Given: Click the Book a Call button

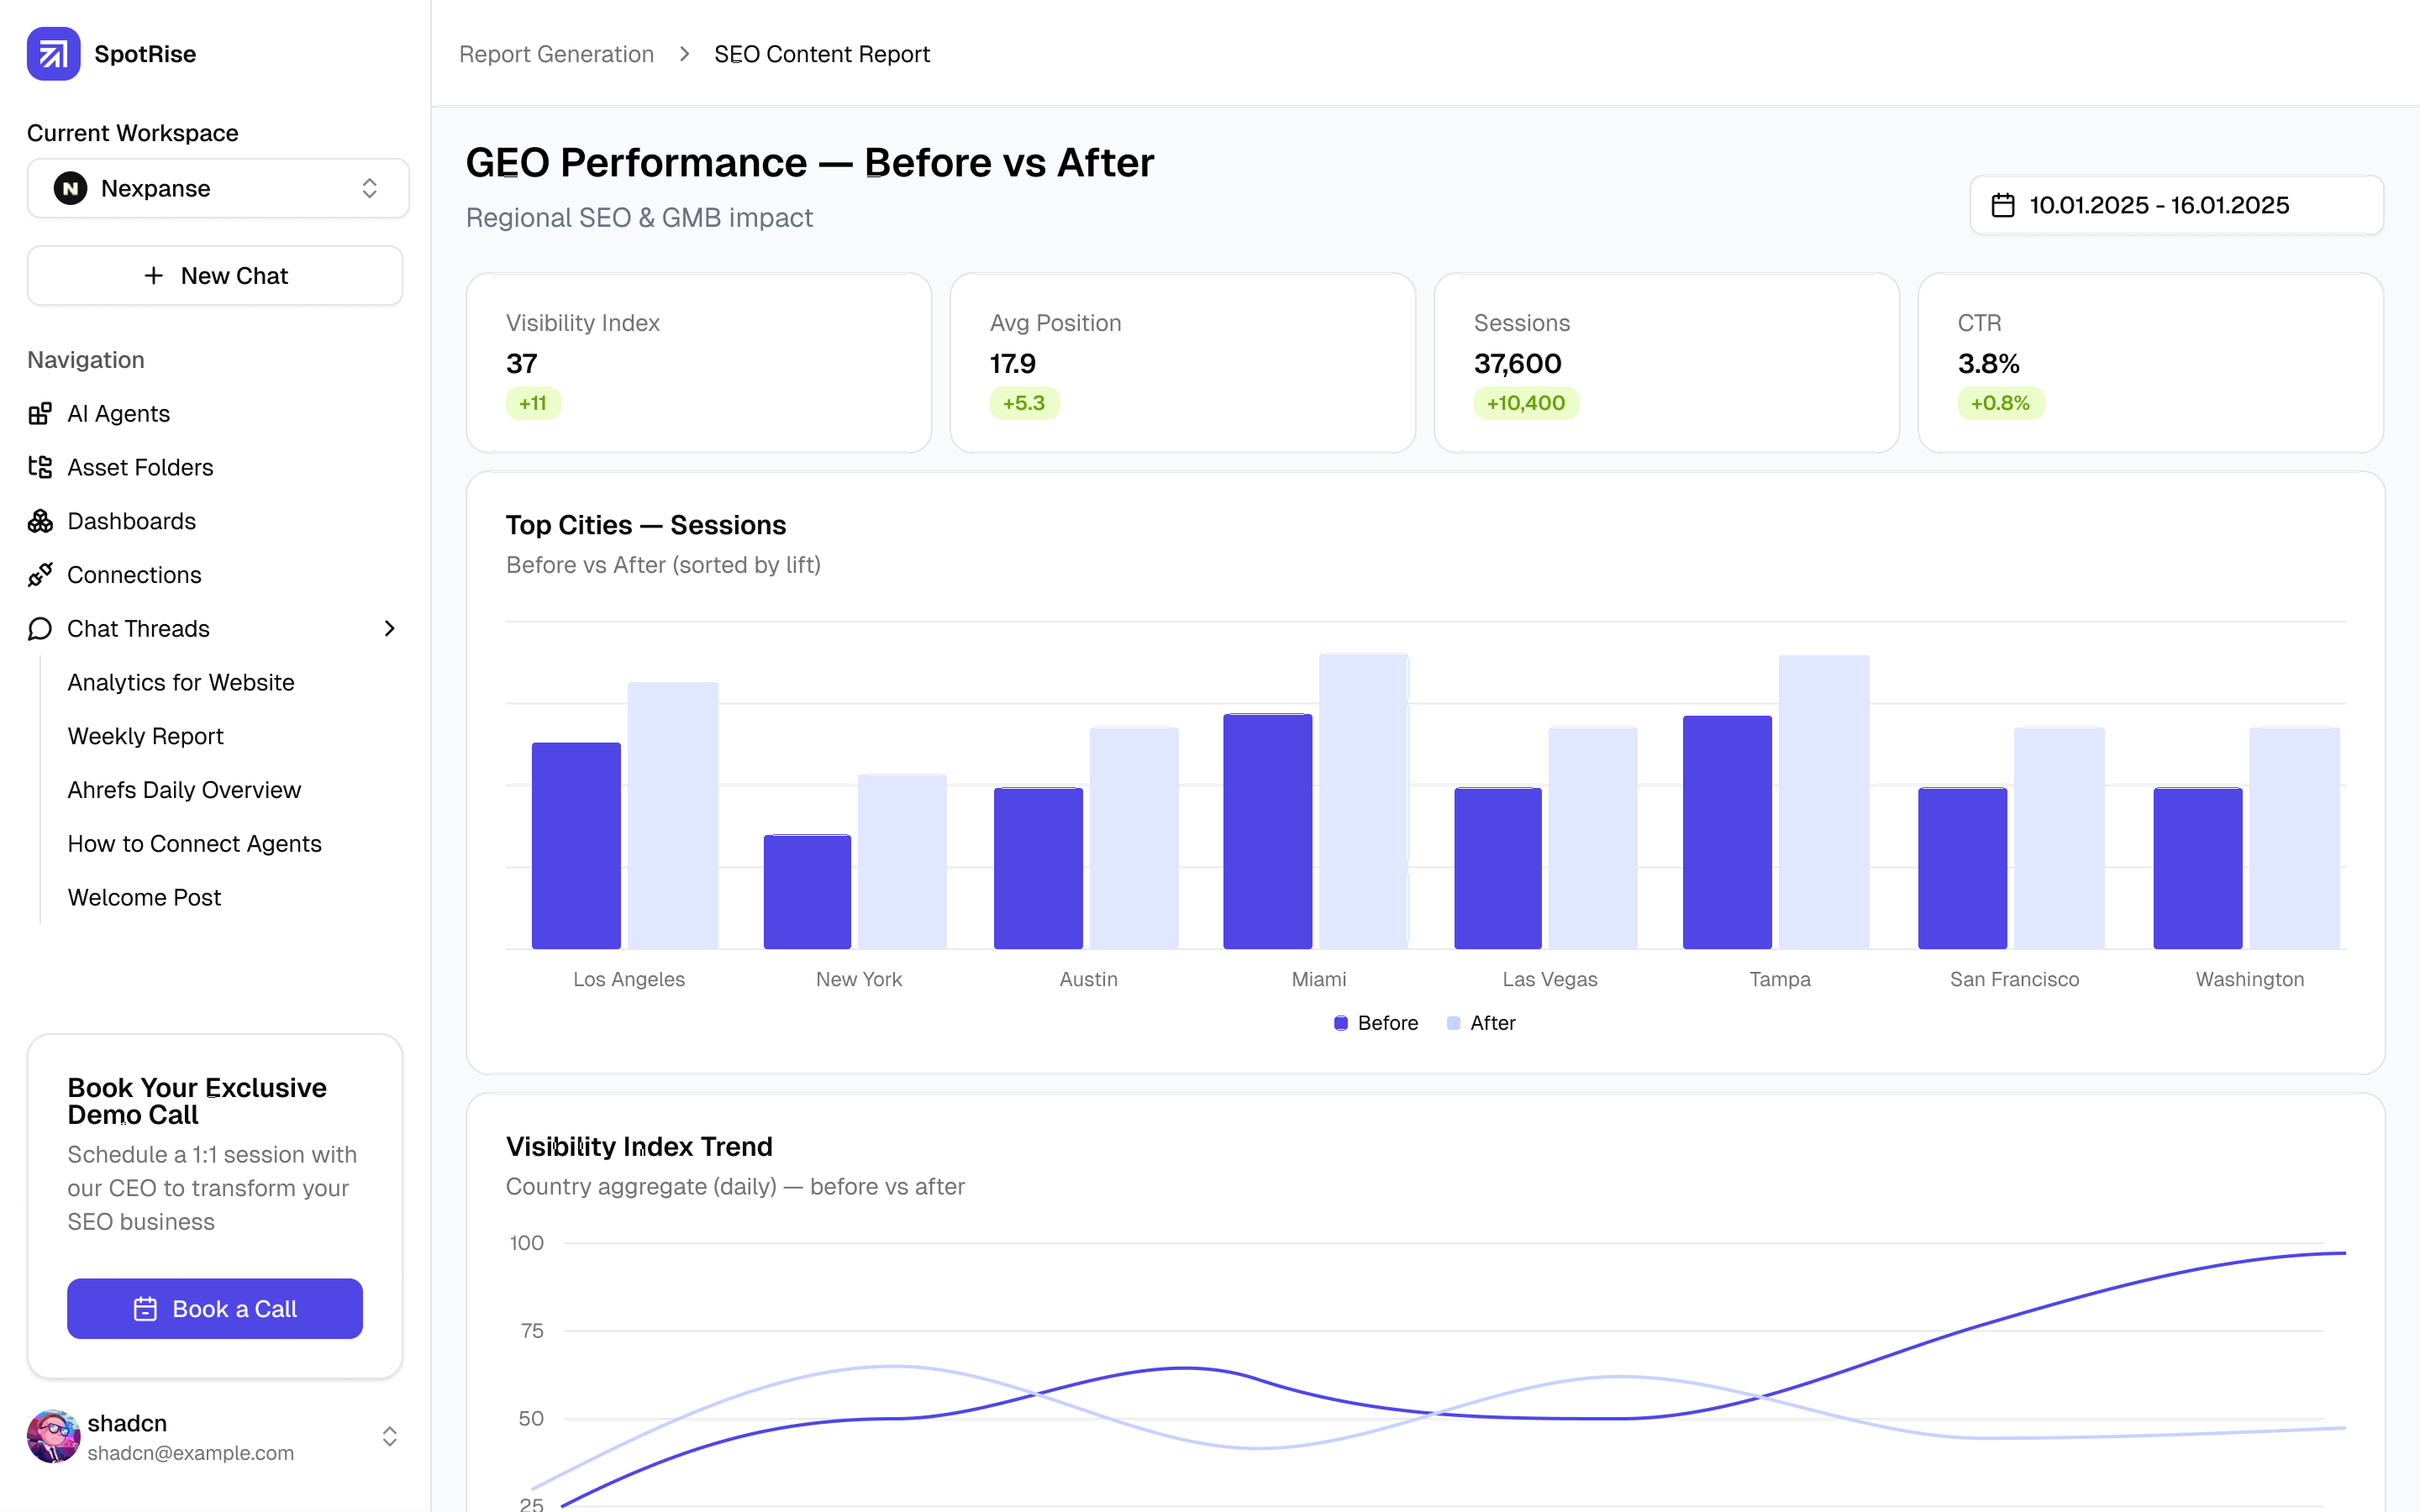Looking at the screenshot, I should pyautogui.click(x=215, y=1308).
